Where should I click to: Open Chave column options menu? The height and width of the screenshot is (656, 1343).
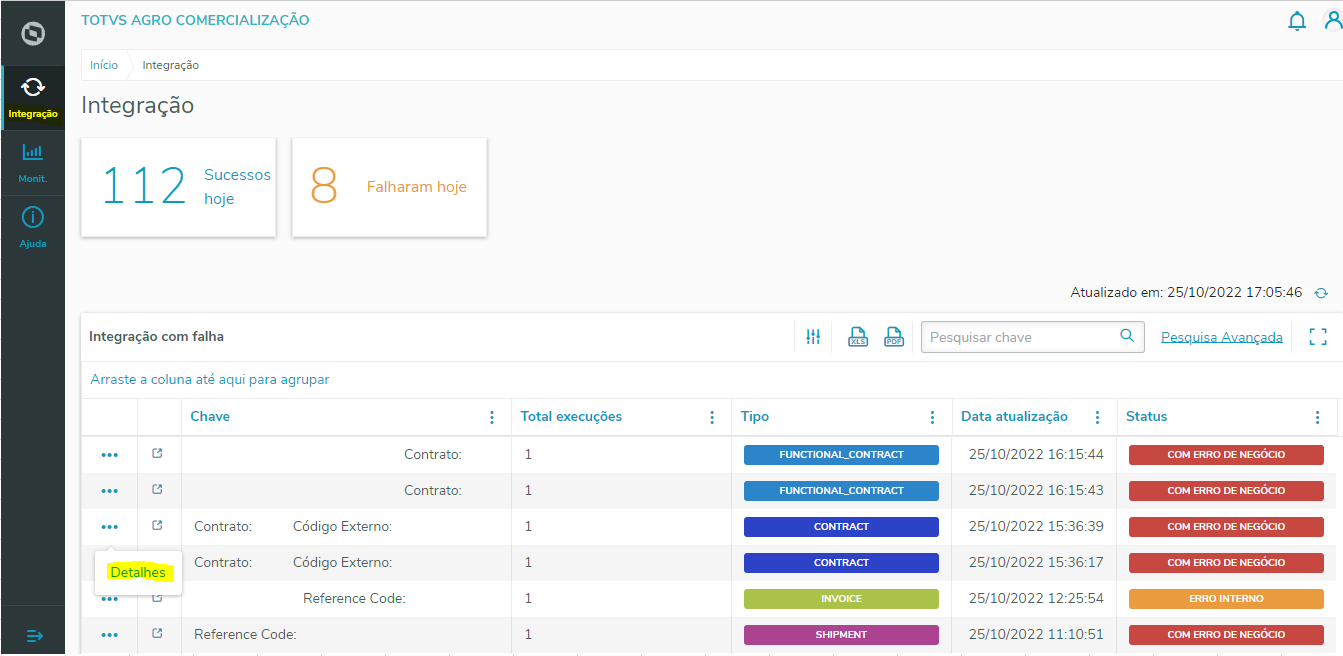point(492,417)
